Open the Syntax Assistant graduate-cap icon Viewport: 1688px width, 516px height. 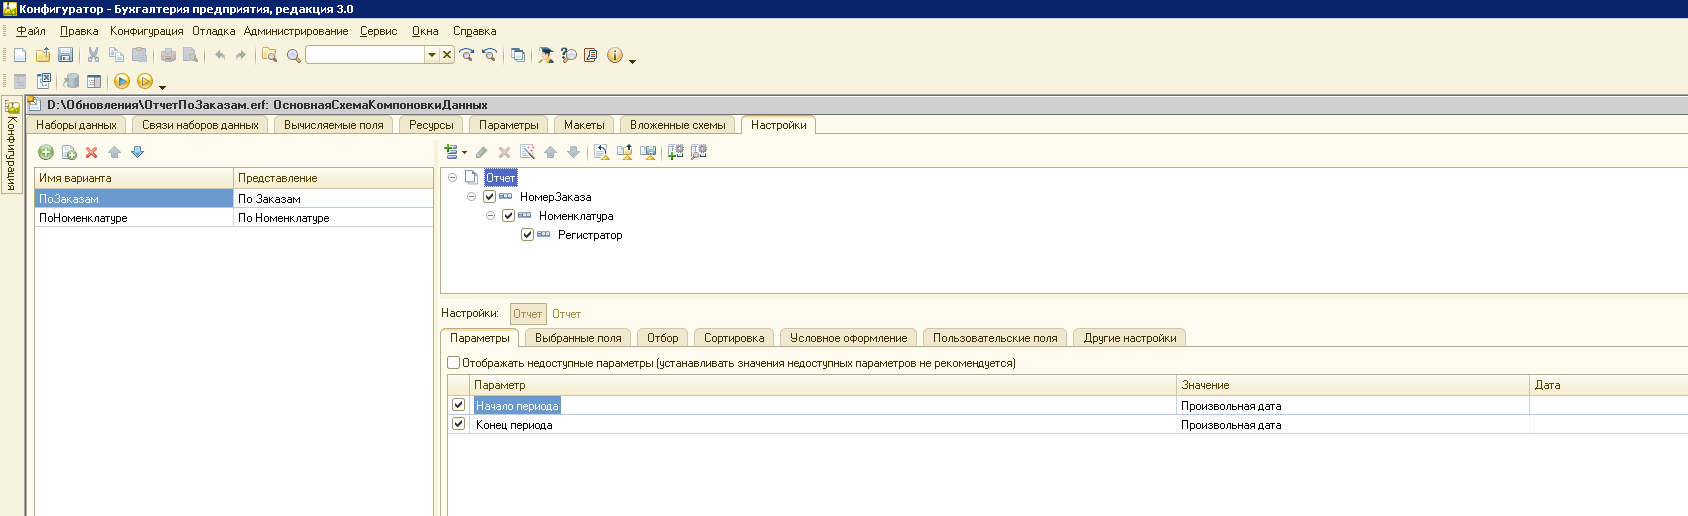click(x=545, y=55)
